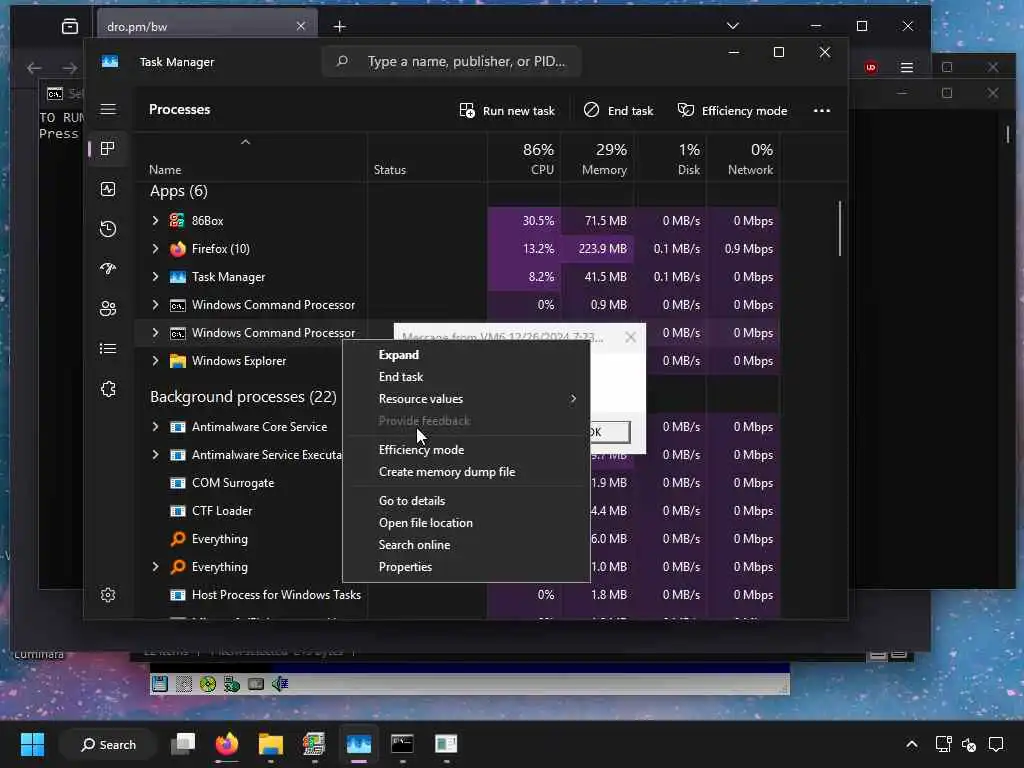1024x768 pixels.
Task: Open Task Manager navigation hamburger menu
Action: coord(108,109)
